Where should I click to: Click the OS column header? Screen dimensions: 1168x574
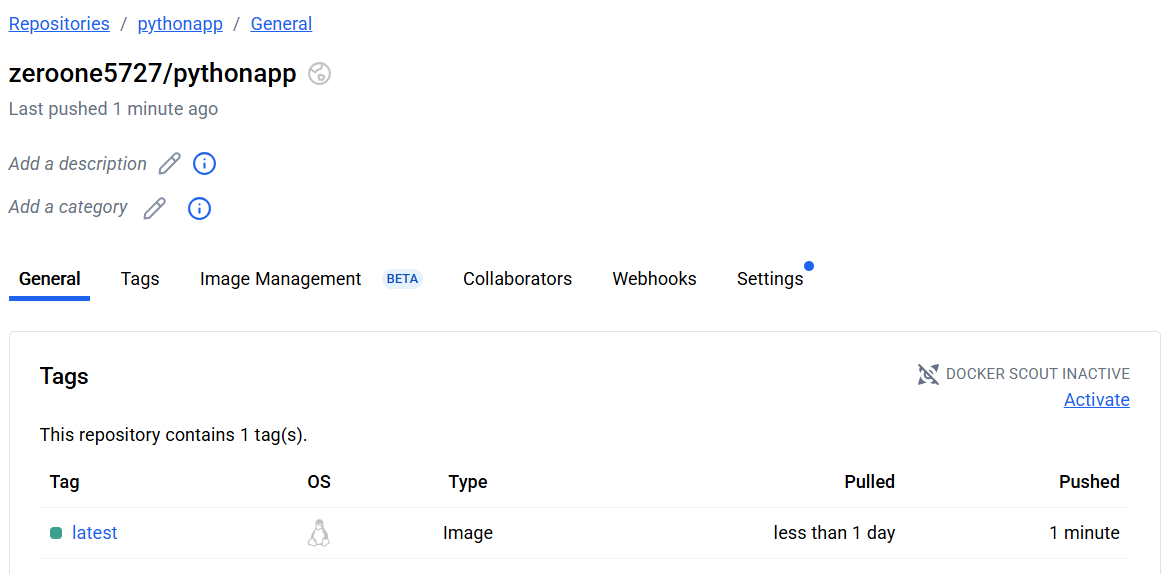pos(319,482)
